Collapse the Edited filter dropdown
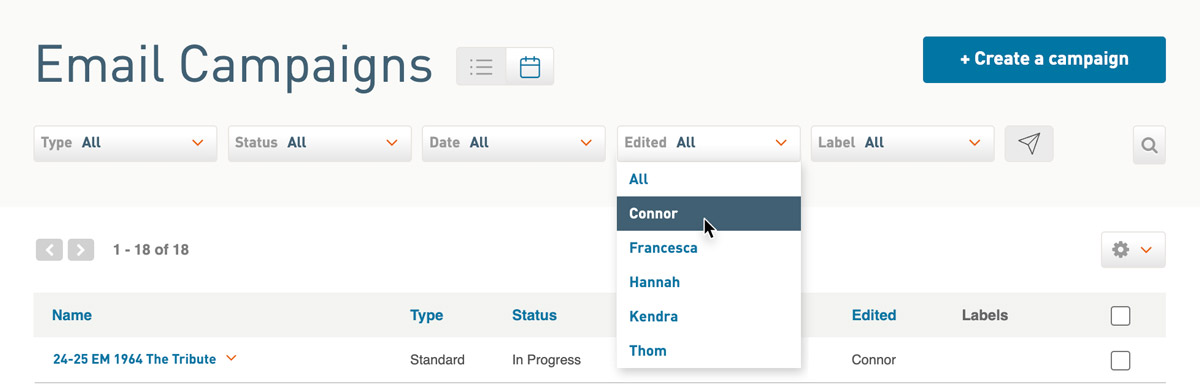Image resolution: width=1200 pixels, height=391 pixels. pos(708,143)
